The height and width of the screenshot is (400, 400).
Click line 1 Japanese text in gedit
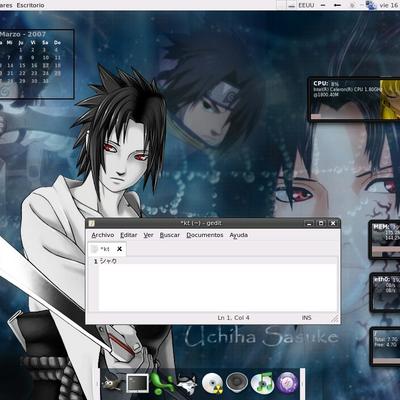pyautogui.click(x=108, y=261)
